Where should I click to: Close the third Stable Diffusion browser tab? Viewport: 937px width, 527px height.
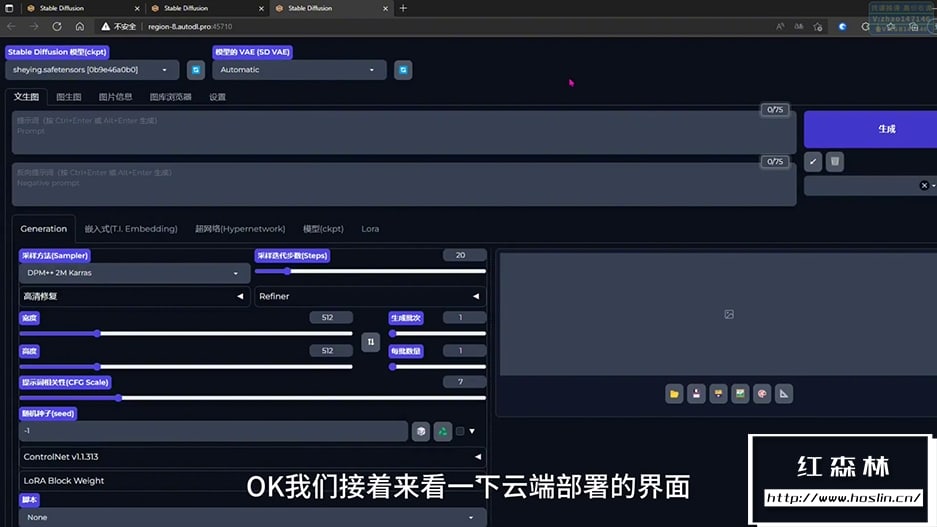point(385,8)
